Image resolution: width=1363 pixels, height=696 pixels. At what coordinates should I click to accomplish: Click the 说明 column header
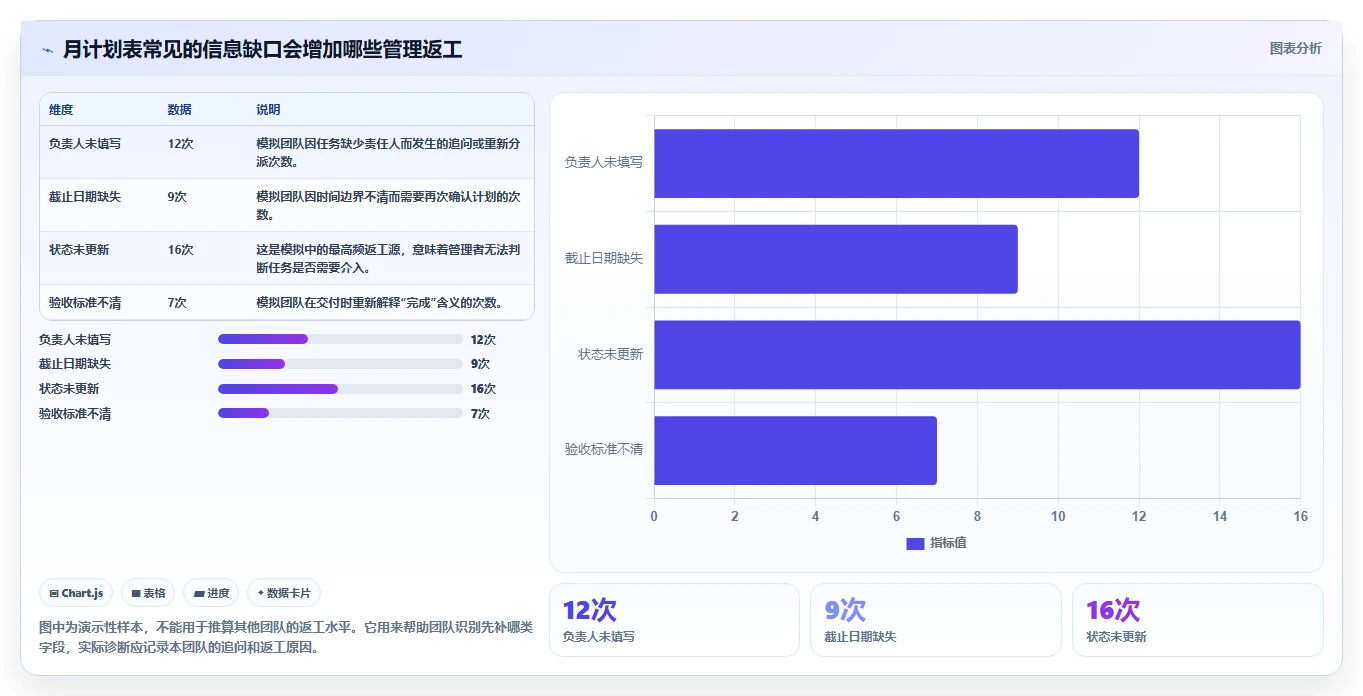tap(268, 109)
